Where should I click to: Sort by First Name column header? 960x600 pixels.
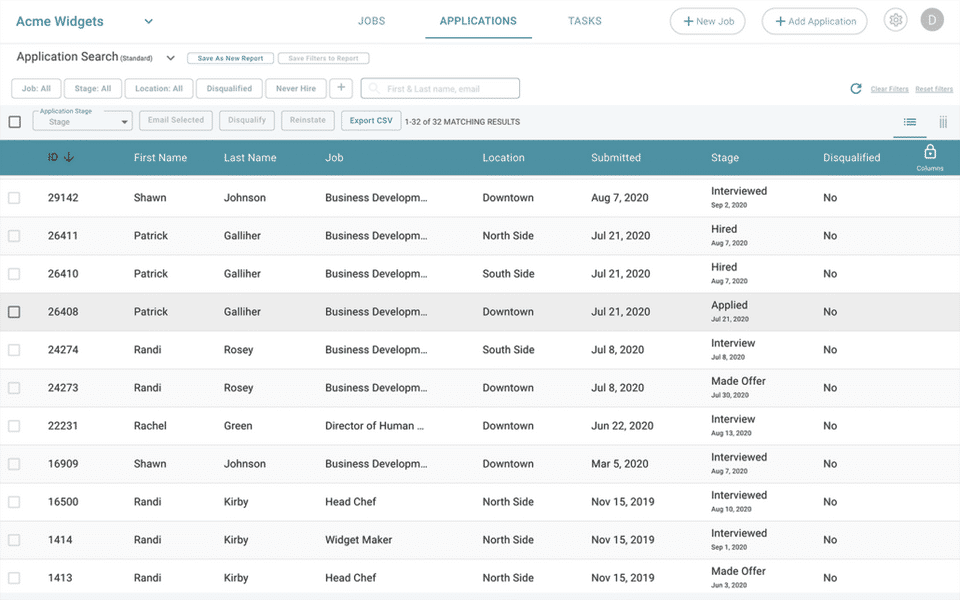tap(160, 157)
